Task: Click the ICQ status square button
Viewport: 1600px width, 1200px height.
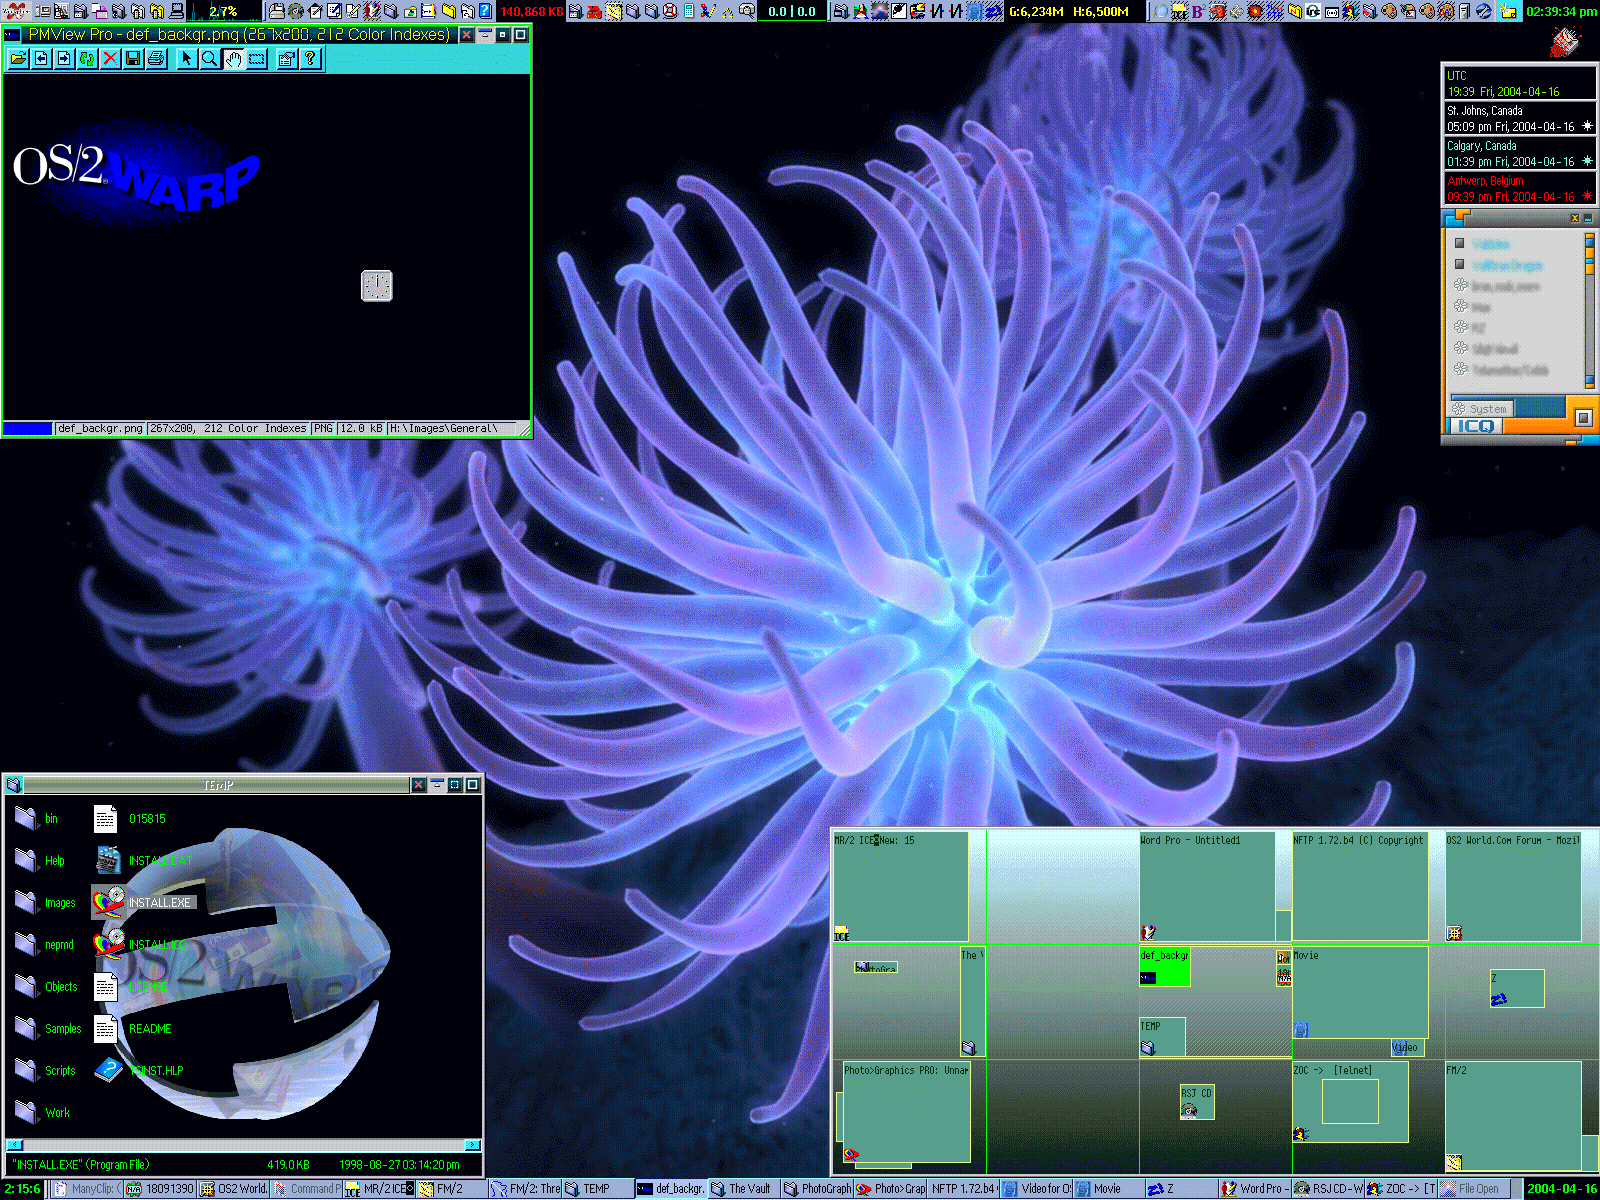Action: (x=1583, y=417)
